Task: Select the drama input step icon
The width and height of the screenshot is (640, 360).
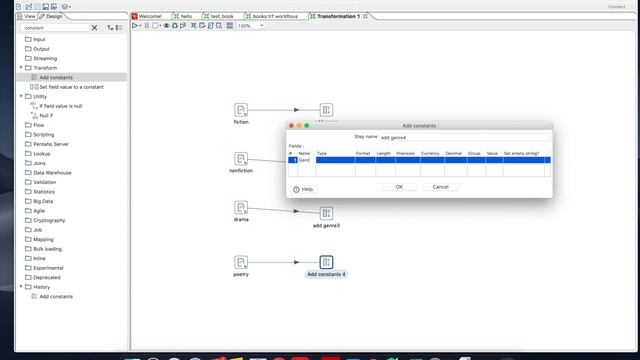Action: point(241,207)
